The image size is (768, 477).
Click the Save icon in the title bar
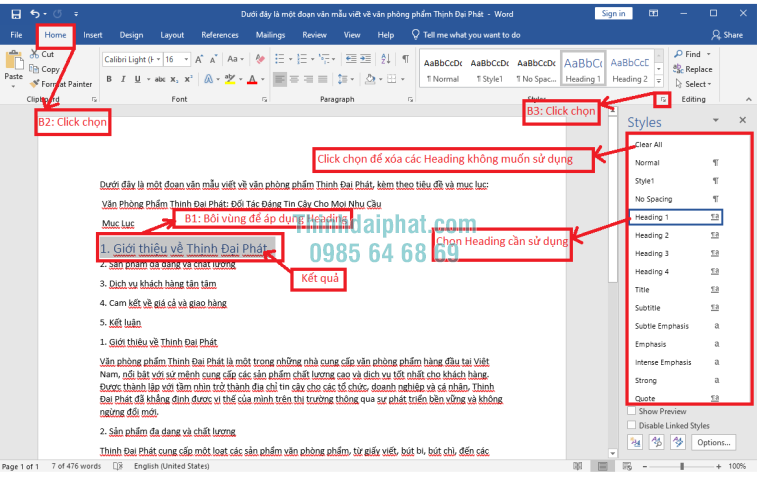point(16,14)
